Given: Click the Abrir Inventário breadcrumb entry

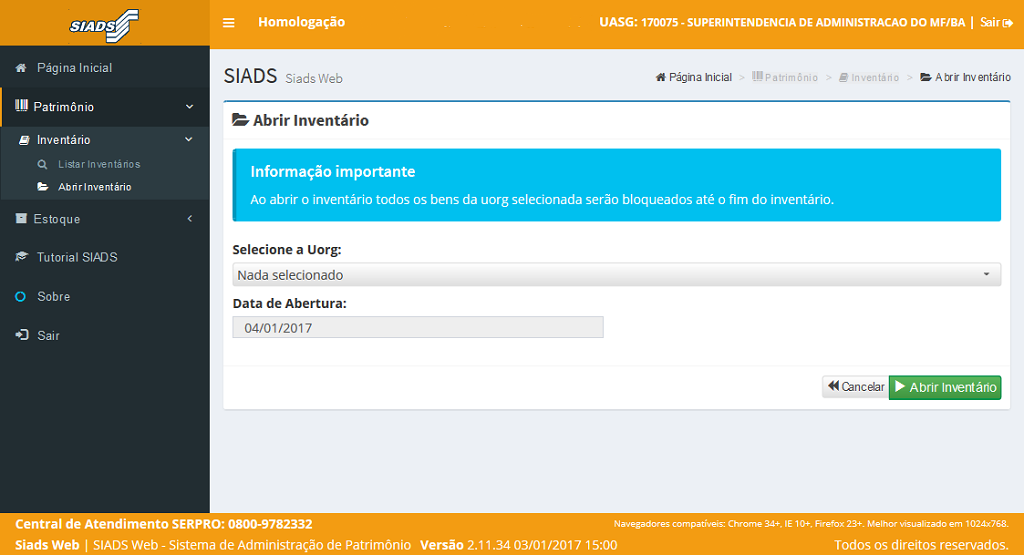Looking at the screenshot, I should (x=966, y=77).
